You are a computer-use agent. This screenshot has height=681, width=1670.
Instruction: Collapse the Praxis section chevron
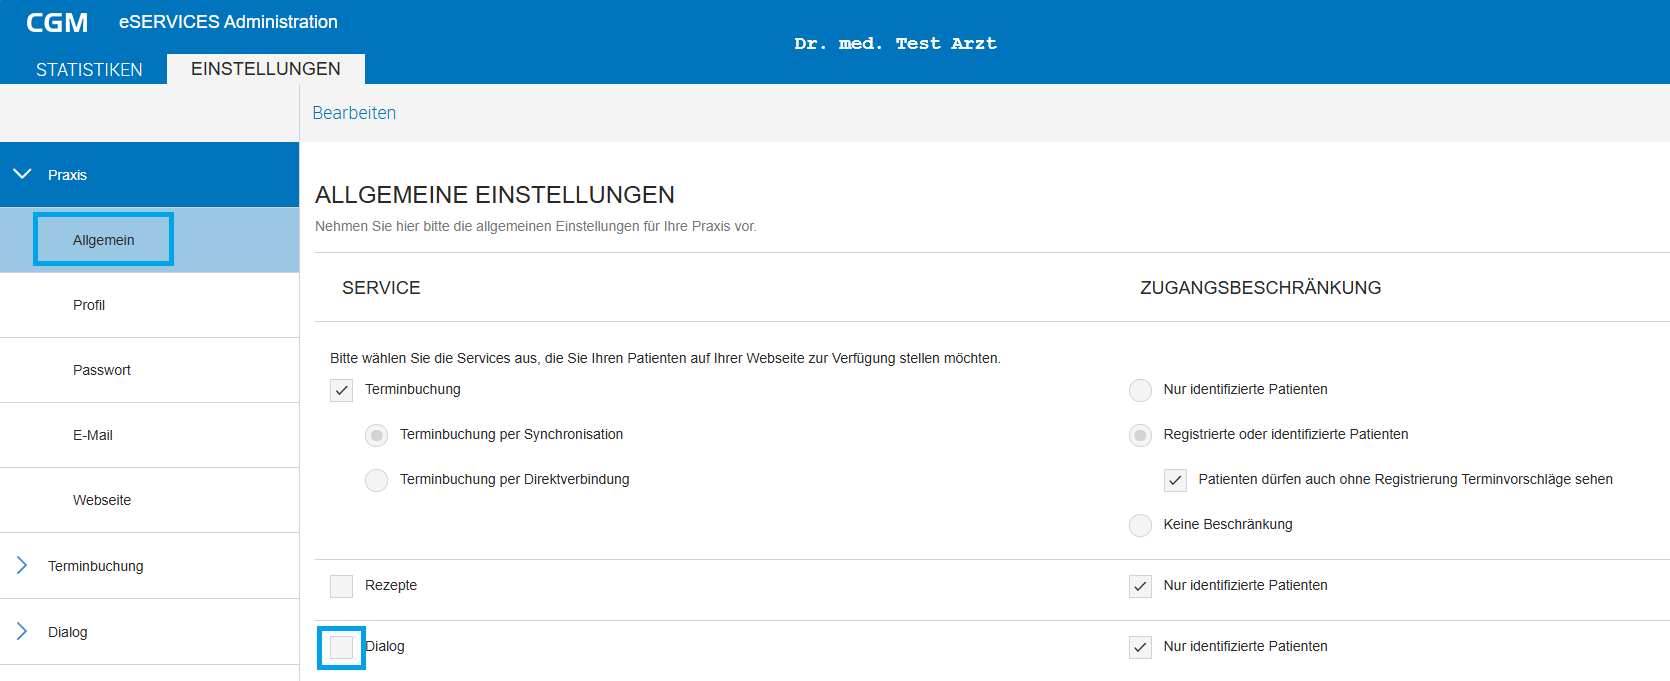(22, 174)
